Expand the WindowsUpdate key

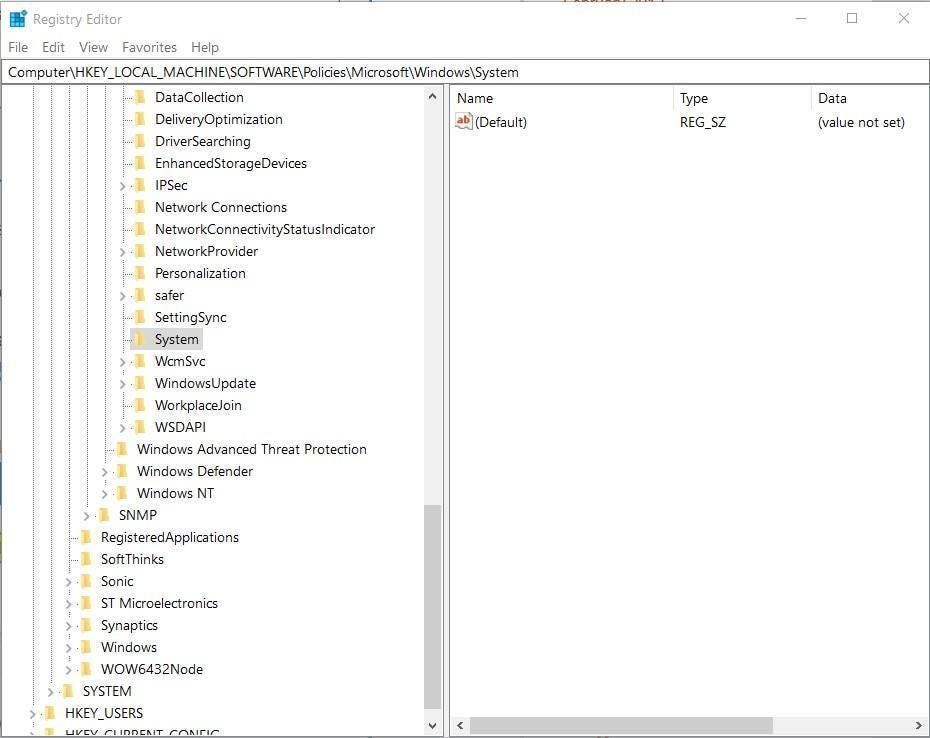122,384
